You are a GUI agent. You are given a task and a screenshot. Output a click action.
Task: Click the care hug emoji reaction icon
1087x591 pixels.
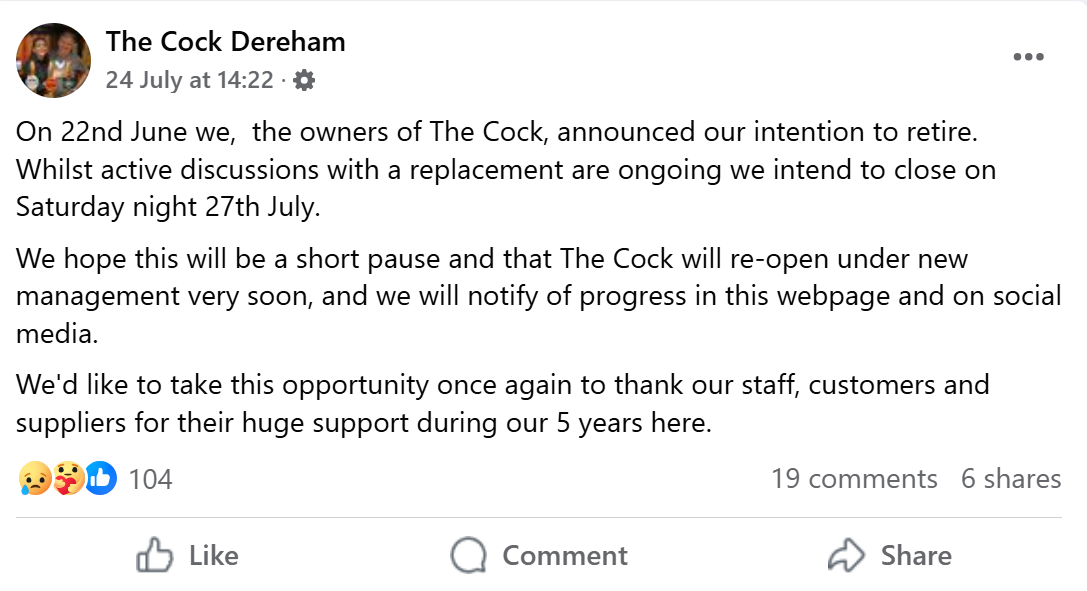click(67, 479)
